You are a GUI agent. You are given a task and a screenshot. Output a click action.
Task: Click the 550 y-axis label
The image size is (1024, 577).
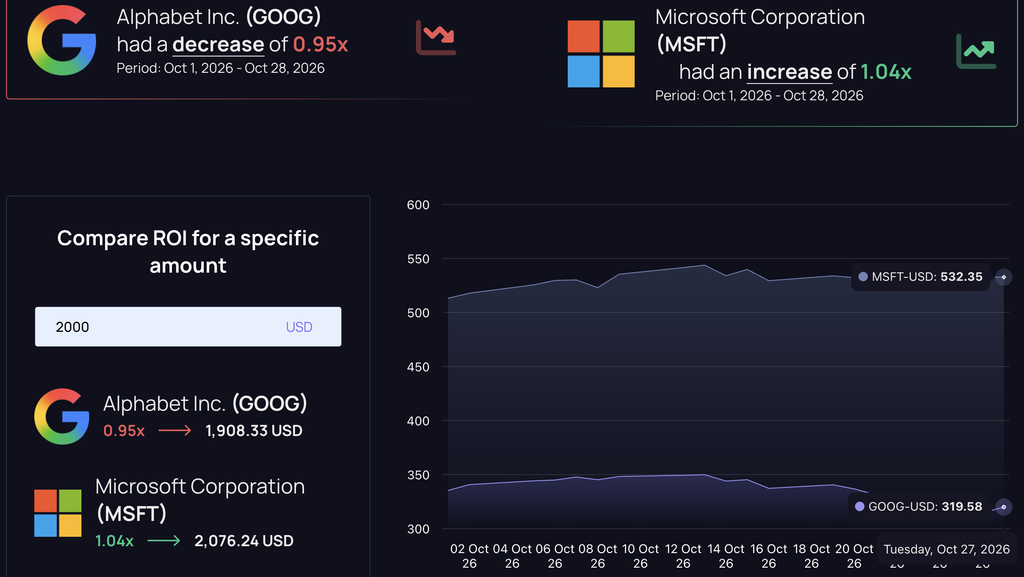[x=418, y=259]
